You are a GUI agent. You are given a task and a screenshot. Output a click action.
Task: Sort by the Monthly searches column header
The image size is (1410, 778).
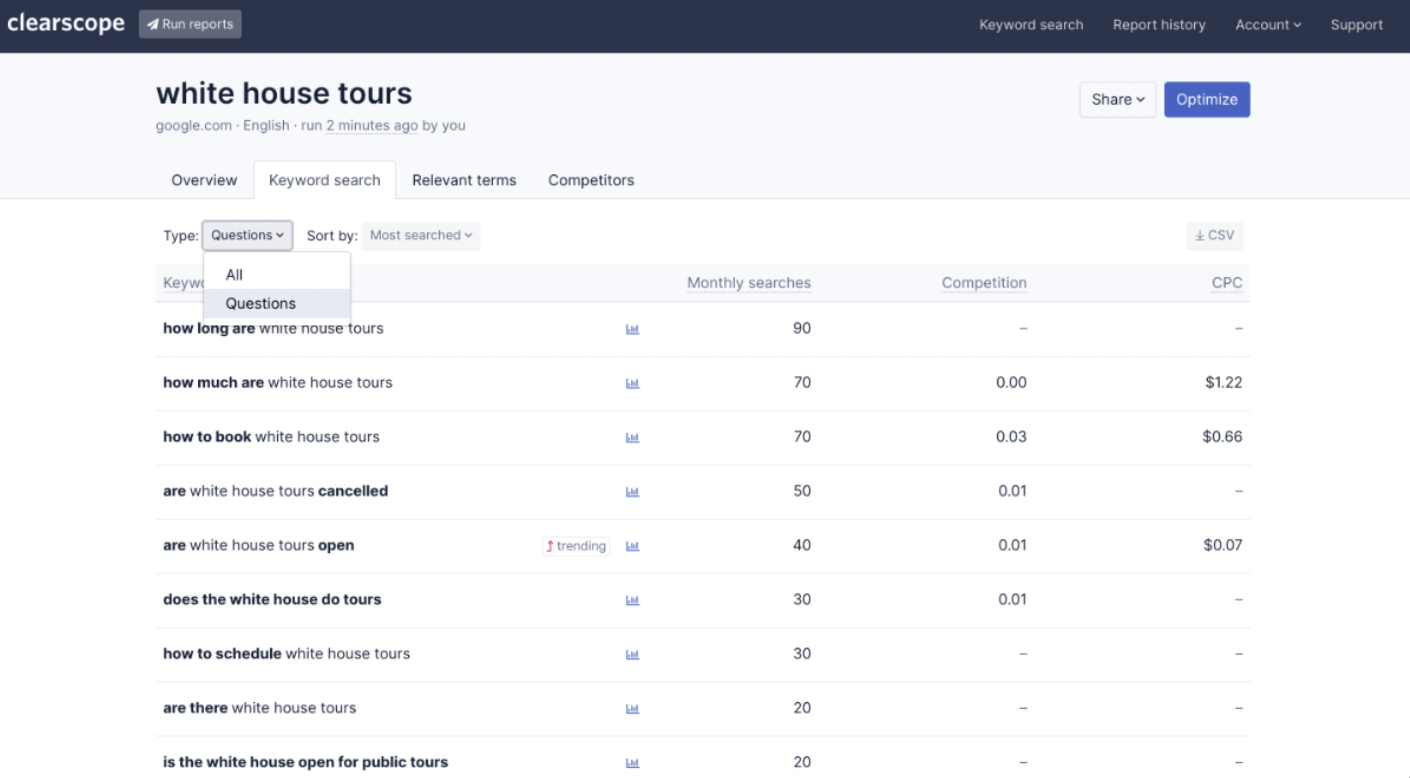(749, 283)
